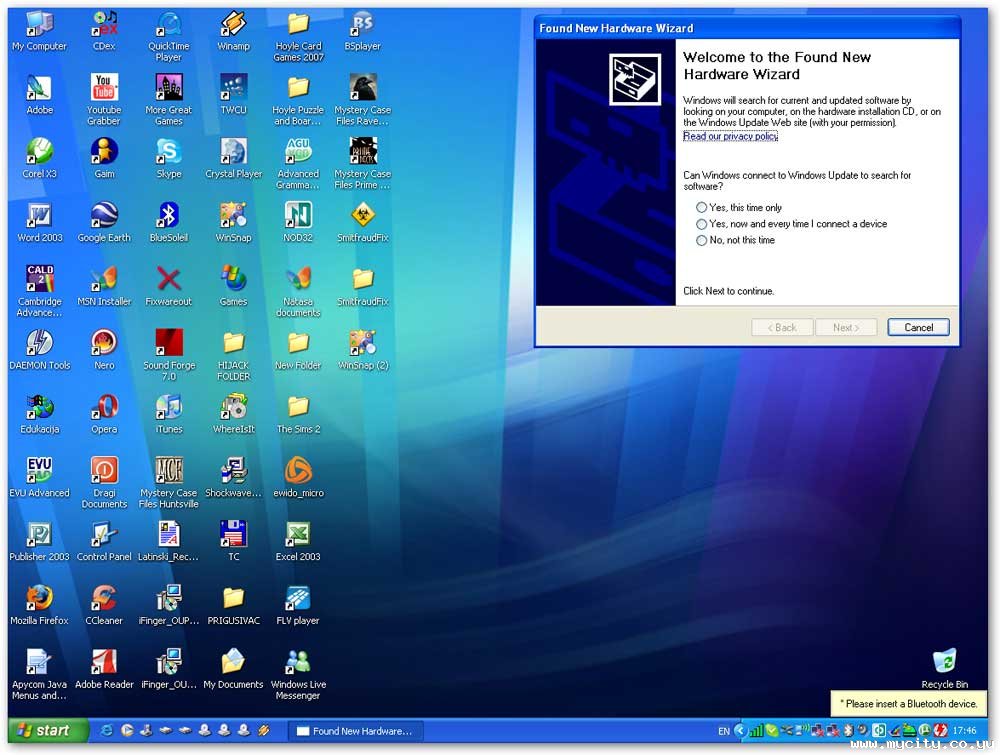Select the PRIGUSIVAC folder

tap(233, 605)
